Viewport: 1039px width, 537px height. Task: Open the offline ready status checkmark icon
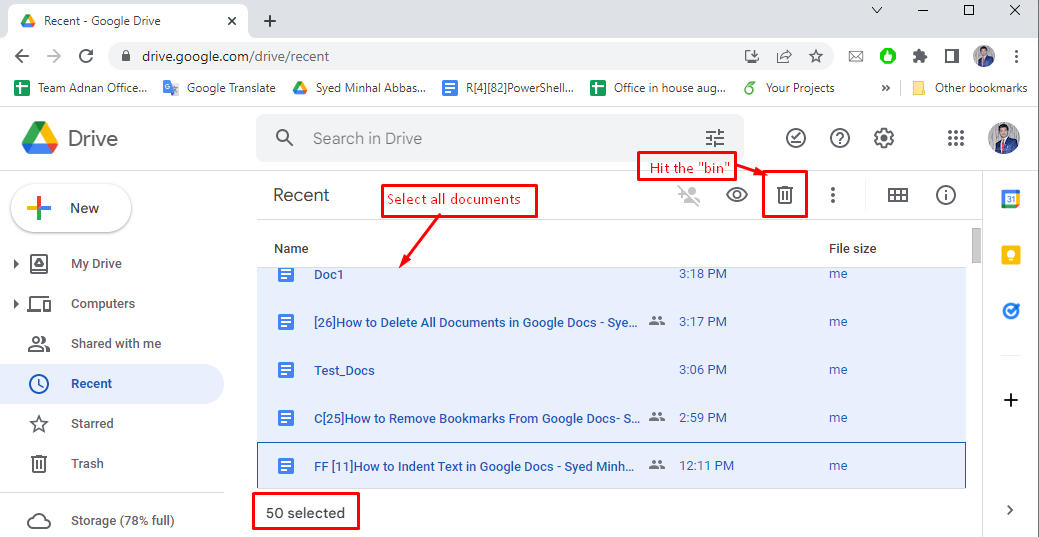click(x=796, y=138)
